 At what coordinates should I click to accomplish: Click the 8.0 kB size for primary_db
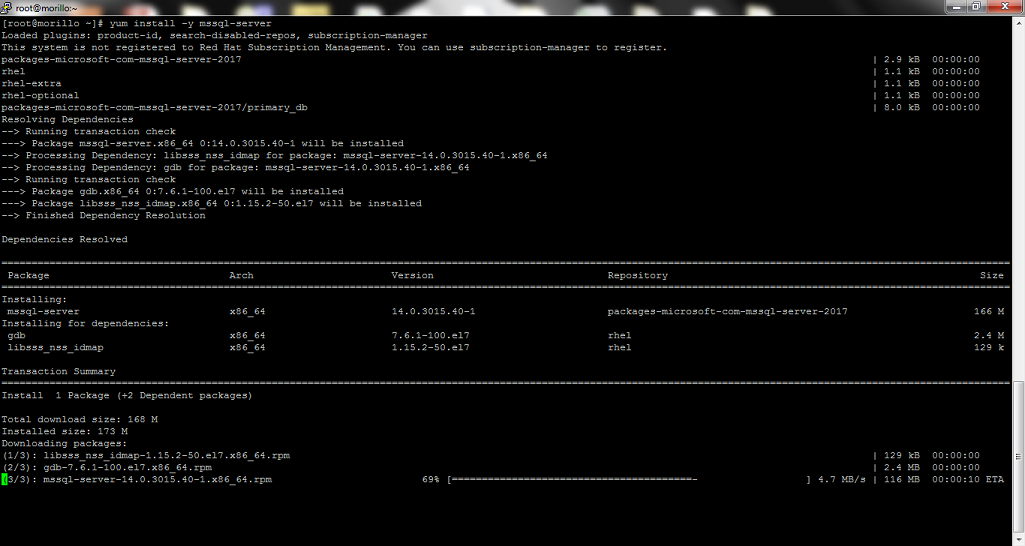click(x=902, y=107)
